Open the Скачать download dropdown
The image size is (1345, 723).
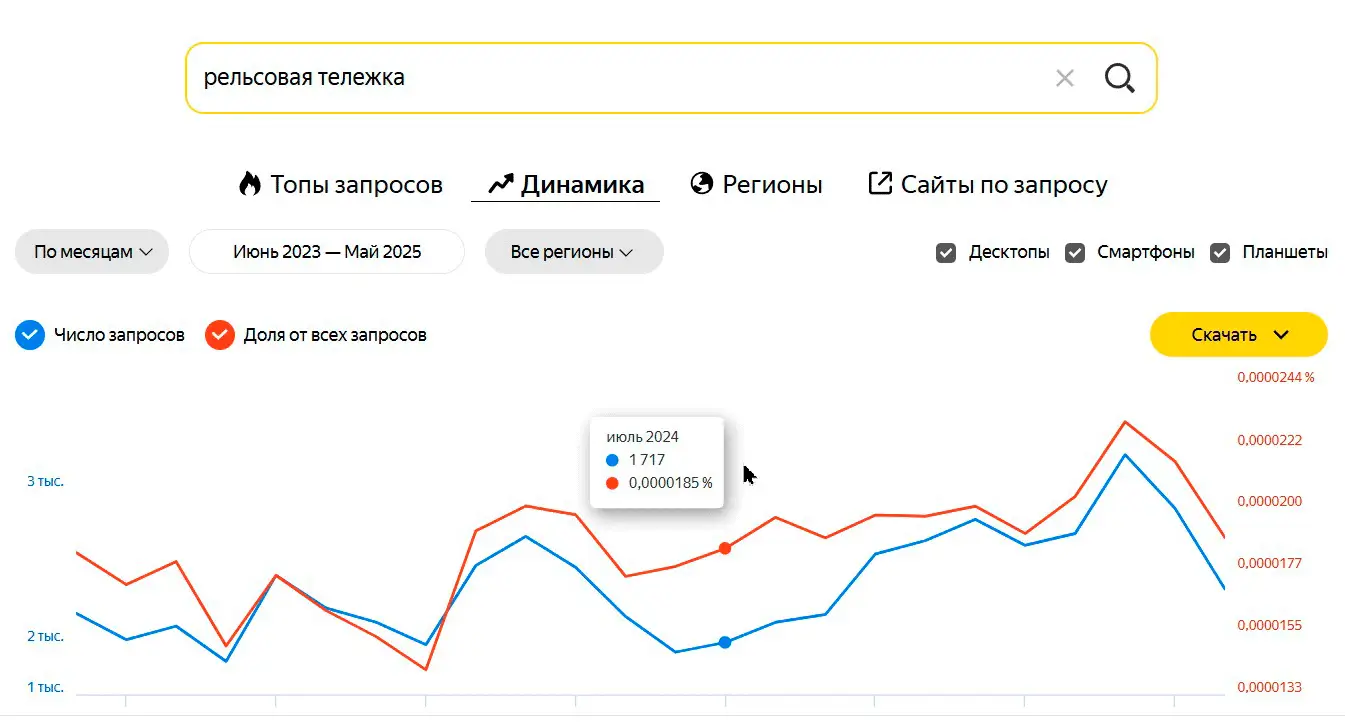click(1238, 335)
